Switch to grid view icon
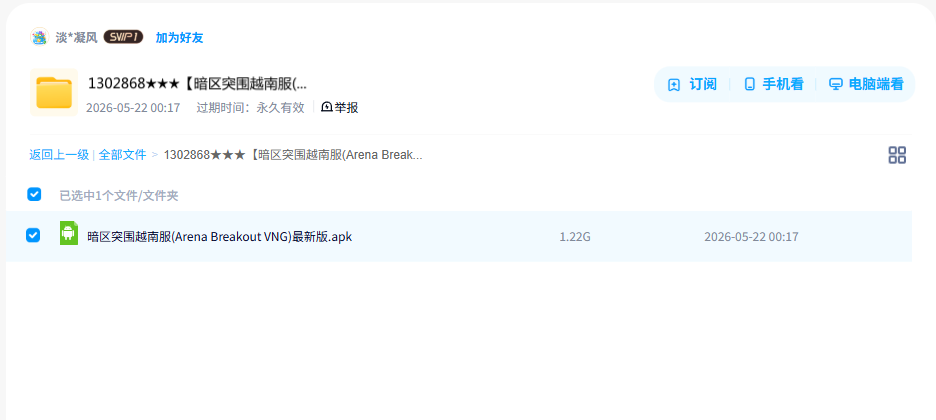This screenshot has height=420, width=936. (897, 155)
